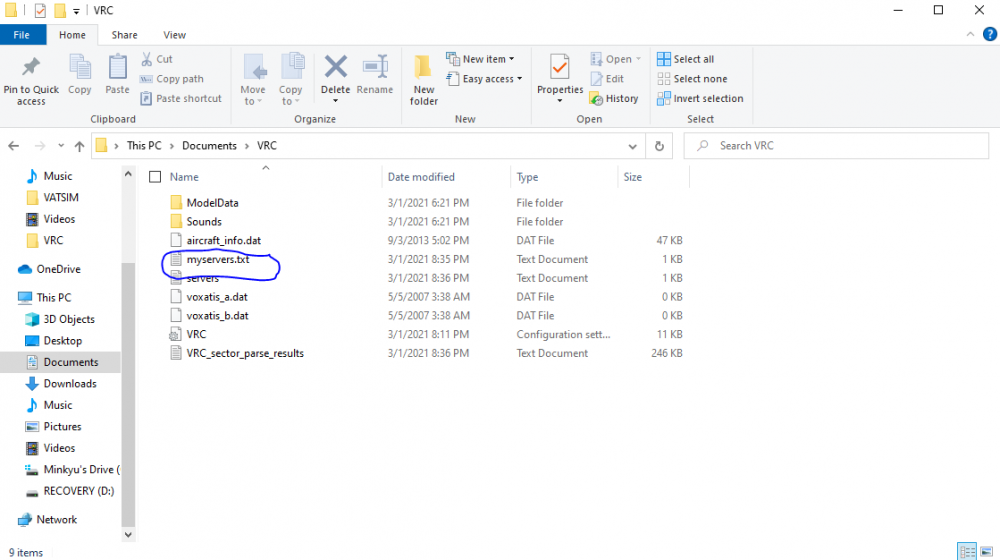The width and height of the screenshot is (1000, 560).
Task: Click the Copy path button
Action: point(172,79)
